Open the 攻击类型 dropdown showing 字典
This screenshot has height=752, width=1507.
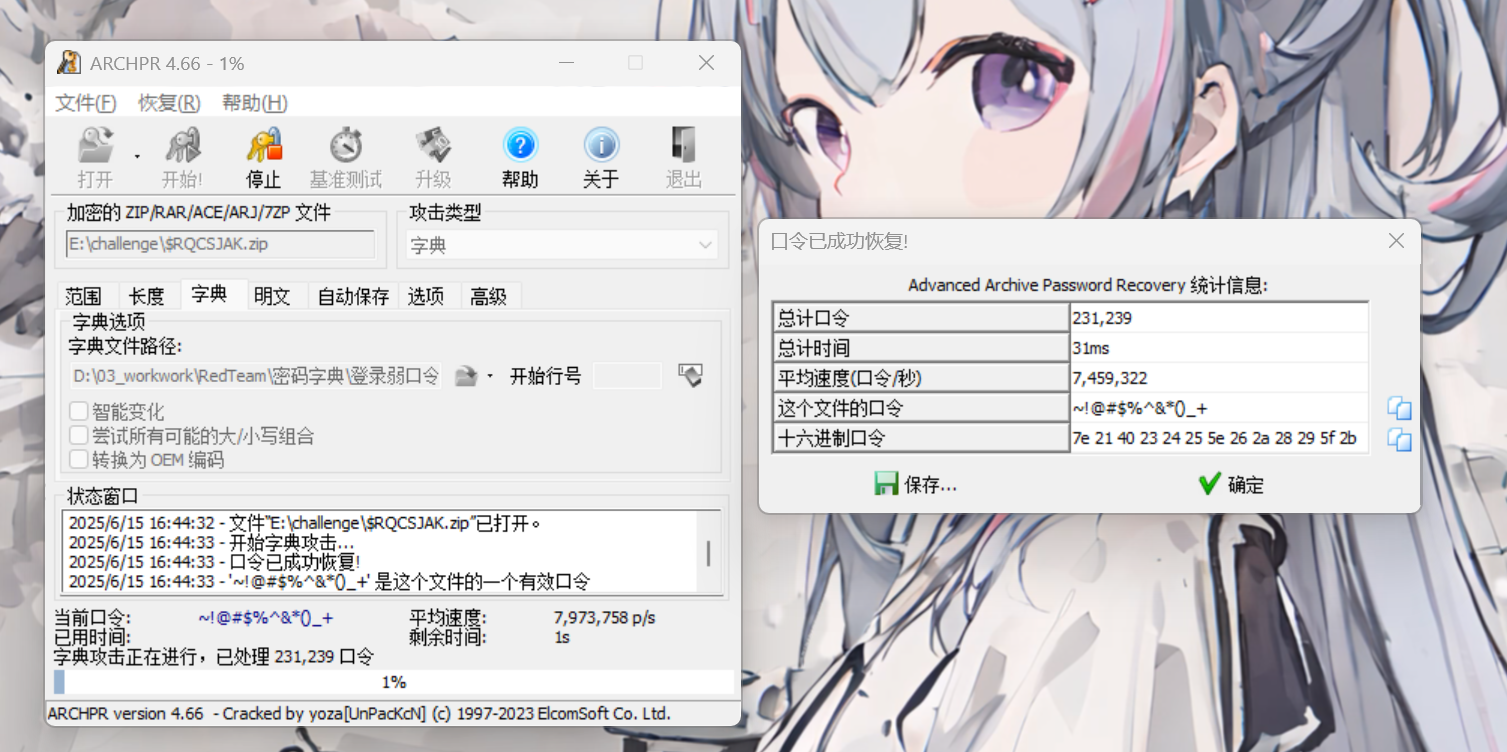(x=562, y=245)
